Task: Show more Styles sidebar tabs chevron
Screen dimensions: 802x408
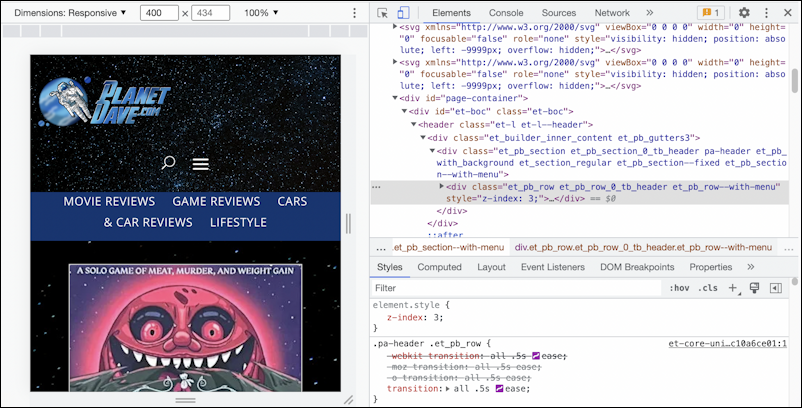Action: (x=750, y=267)
